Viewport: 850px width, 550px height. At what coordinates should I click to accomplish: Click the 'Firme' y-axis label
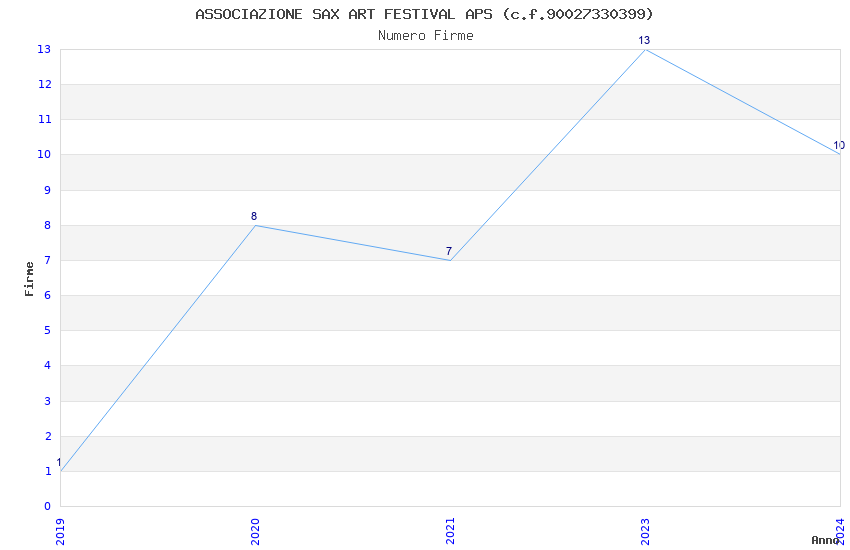click(29, 279)
